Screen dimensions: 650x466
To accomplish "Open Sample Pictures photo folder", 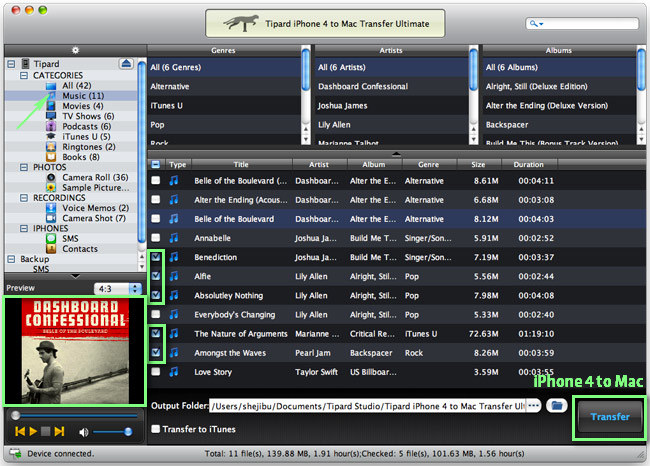I will click(96, 188).
